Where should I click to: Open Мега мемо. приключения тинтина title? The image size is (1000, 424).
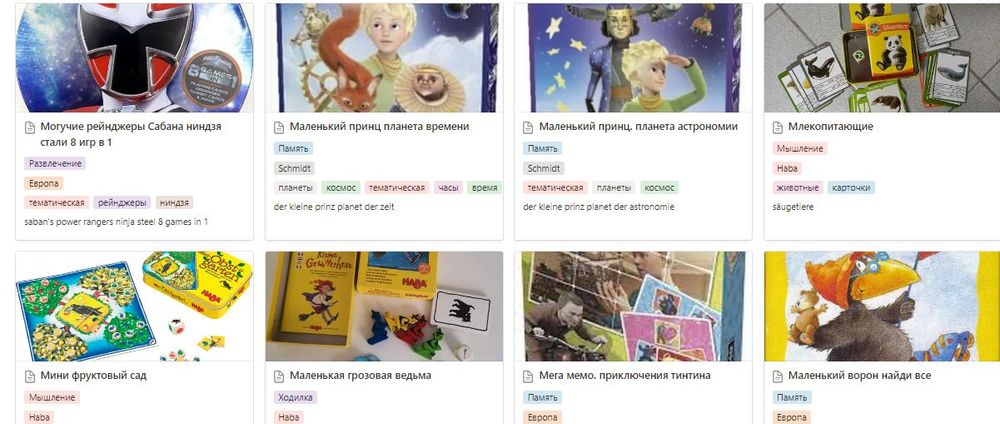pyautogui.click(x=624, y=376)
